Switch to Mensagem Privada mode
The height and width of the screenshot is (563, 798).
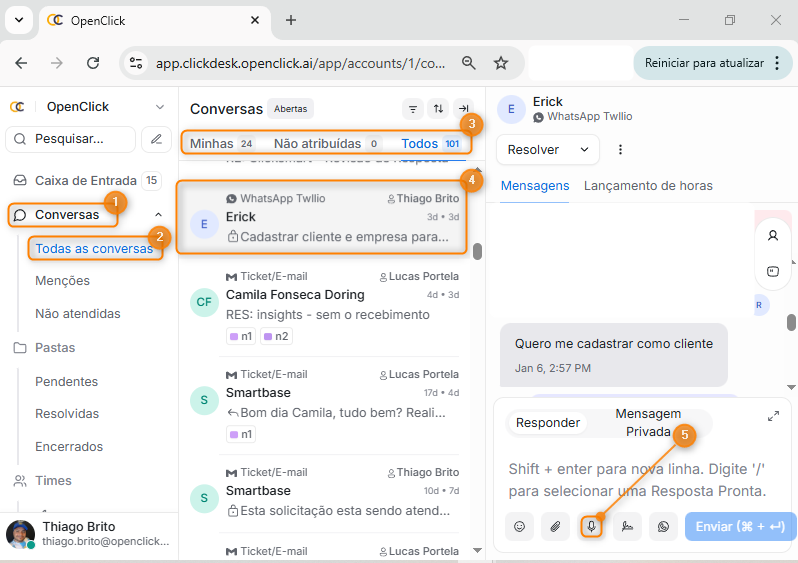tap(648, 422)
